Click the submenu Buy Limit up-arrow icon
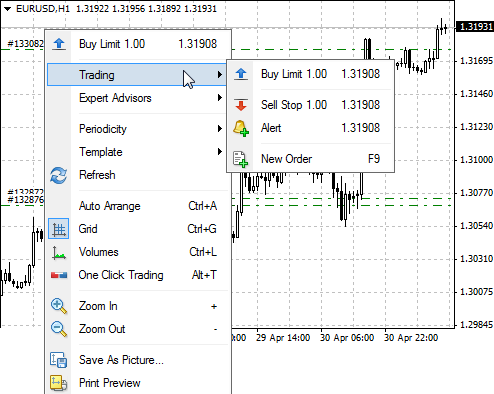Screen dimensions: 494x394 pos(241,74)
